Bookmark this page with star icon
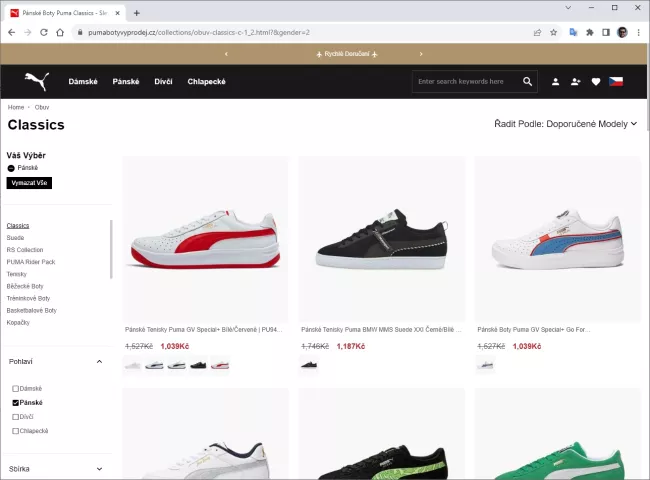Screen dimensions: 650x480 pyautogui.click(x=553, y=32)
